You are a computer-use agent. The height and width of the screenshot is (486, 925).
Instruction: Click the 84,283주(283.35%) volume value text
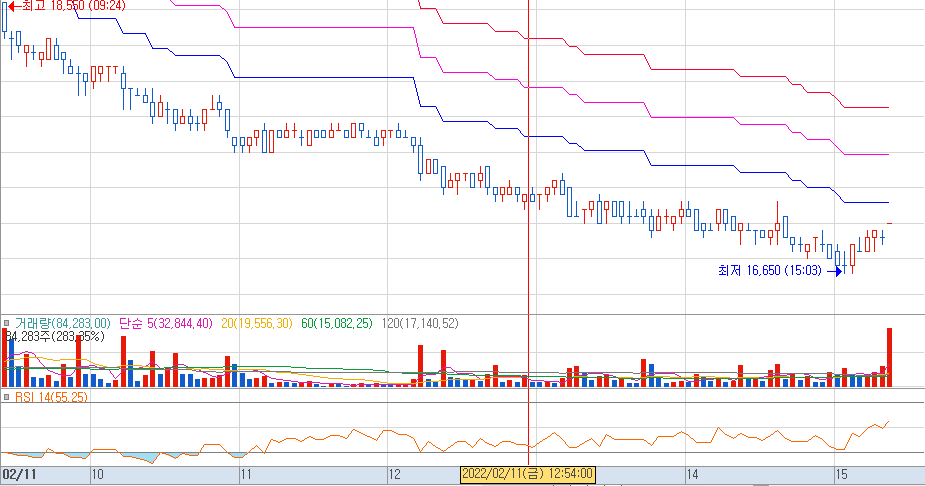click(x=54, y=336)
